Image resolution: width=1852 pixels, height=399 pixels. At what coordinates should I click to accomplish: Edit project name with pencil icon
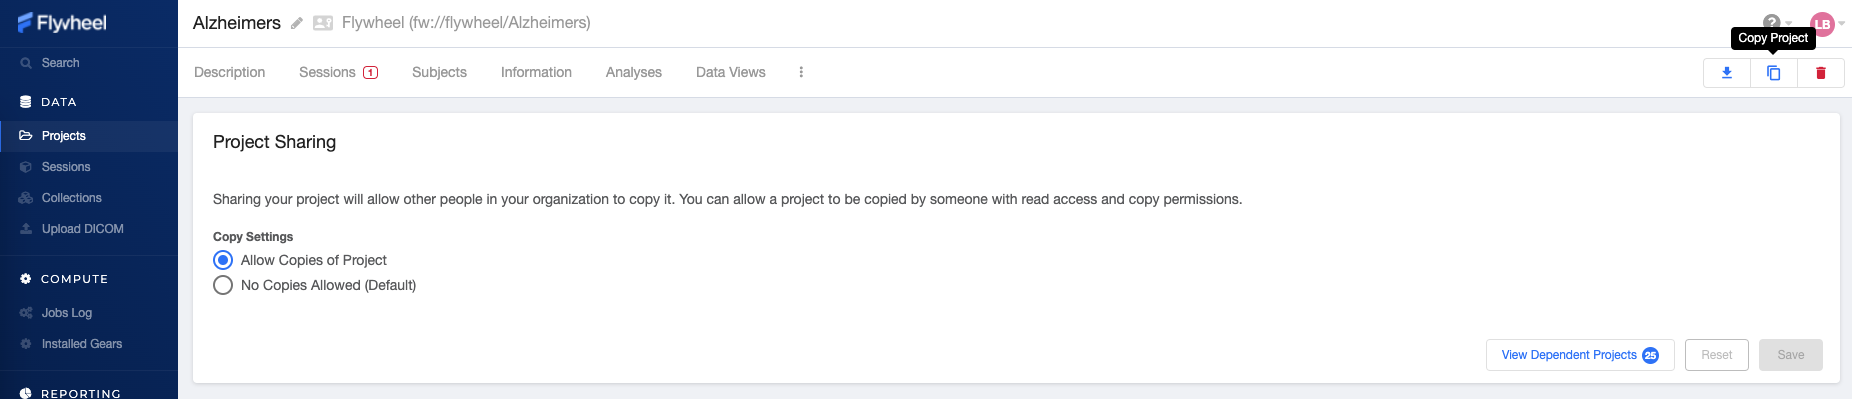point(297,23)
